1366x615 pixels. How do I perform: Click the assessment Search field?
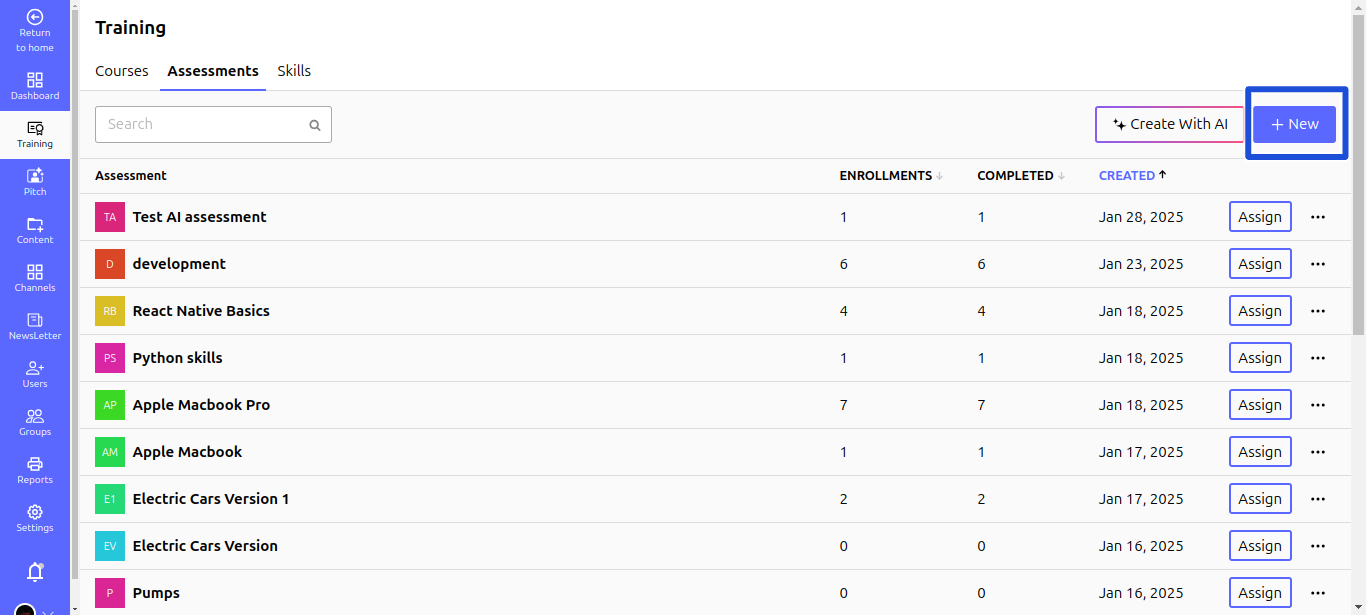click(204, 124)
